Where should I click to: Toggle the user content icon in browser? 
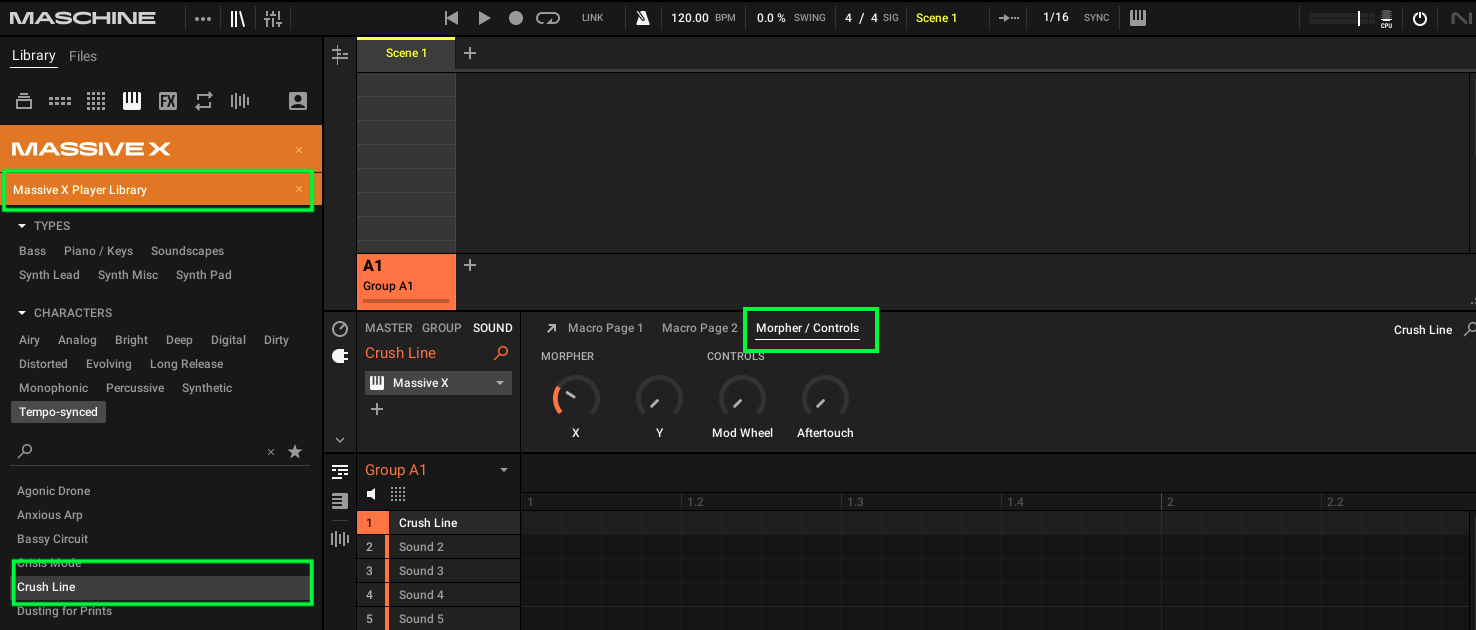click(297, 101)
